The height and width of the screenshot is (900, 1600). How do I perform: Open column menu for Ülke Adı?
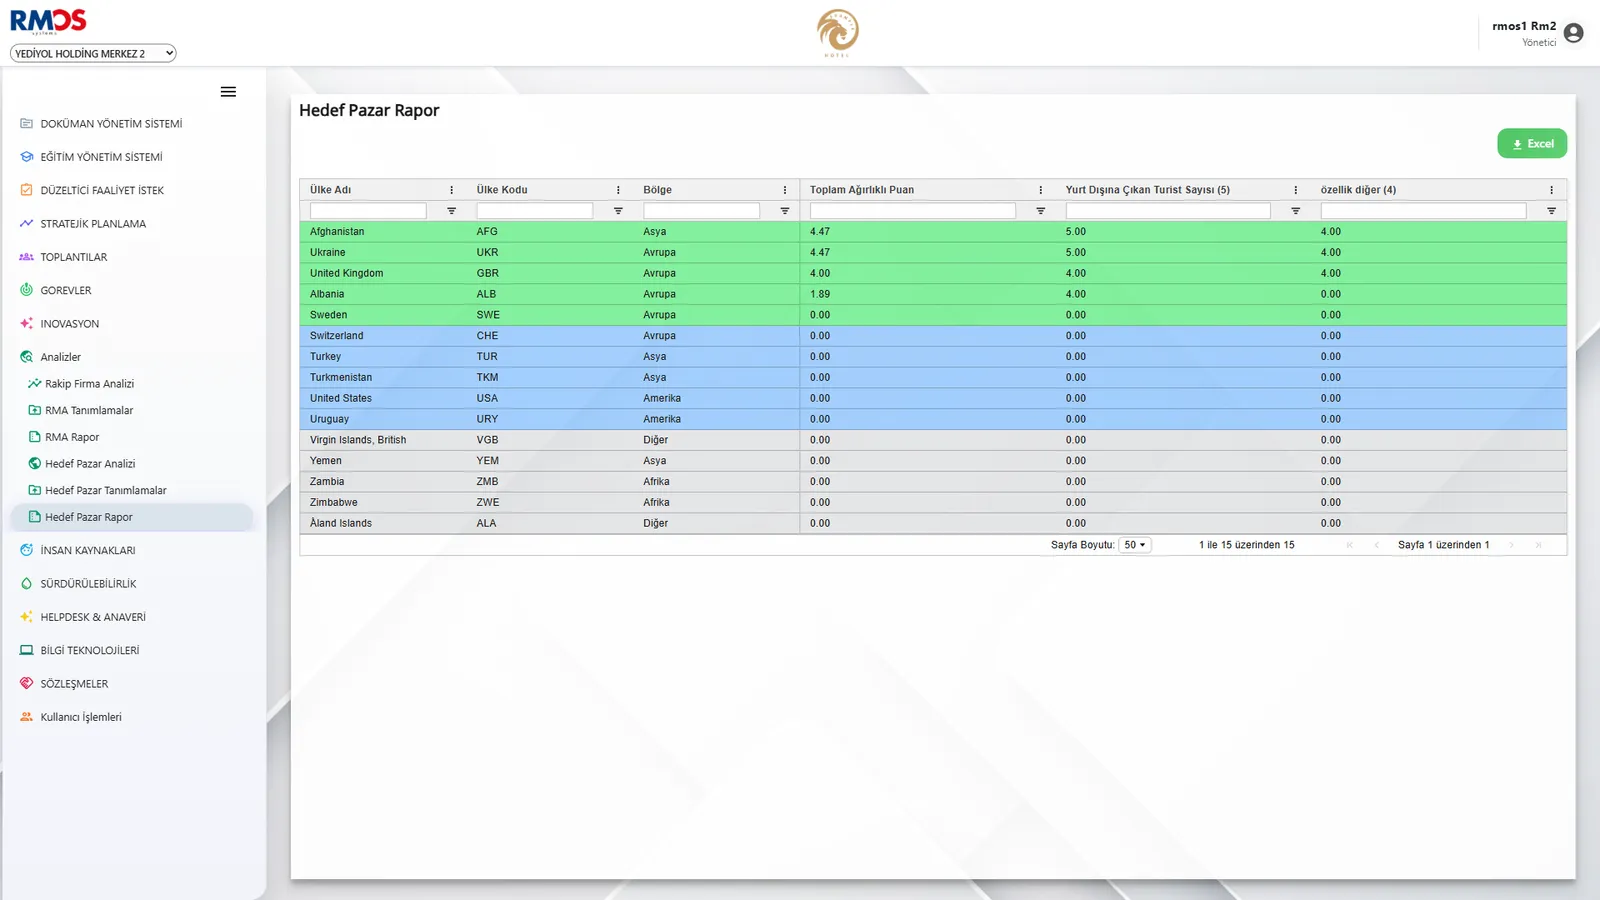pos(451,190)
